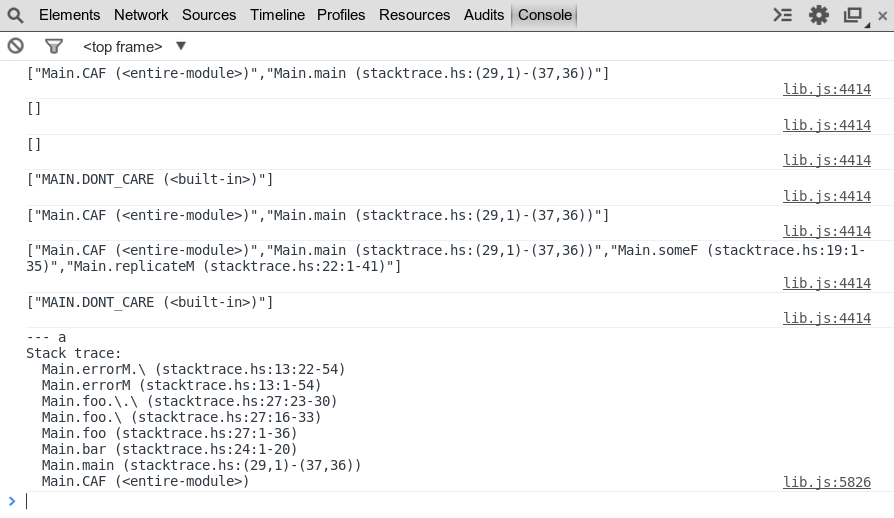Open lib.js:4414 link under first MAIN.DONT_CARE entry

click(827, 196)
